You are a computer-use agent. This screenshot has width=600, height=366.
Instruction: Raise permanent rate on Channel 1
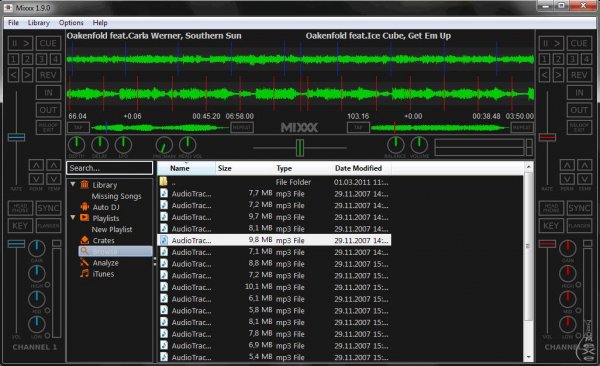(x=36, y=165)
